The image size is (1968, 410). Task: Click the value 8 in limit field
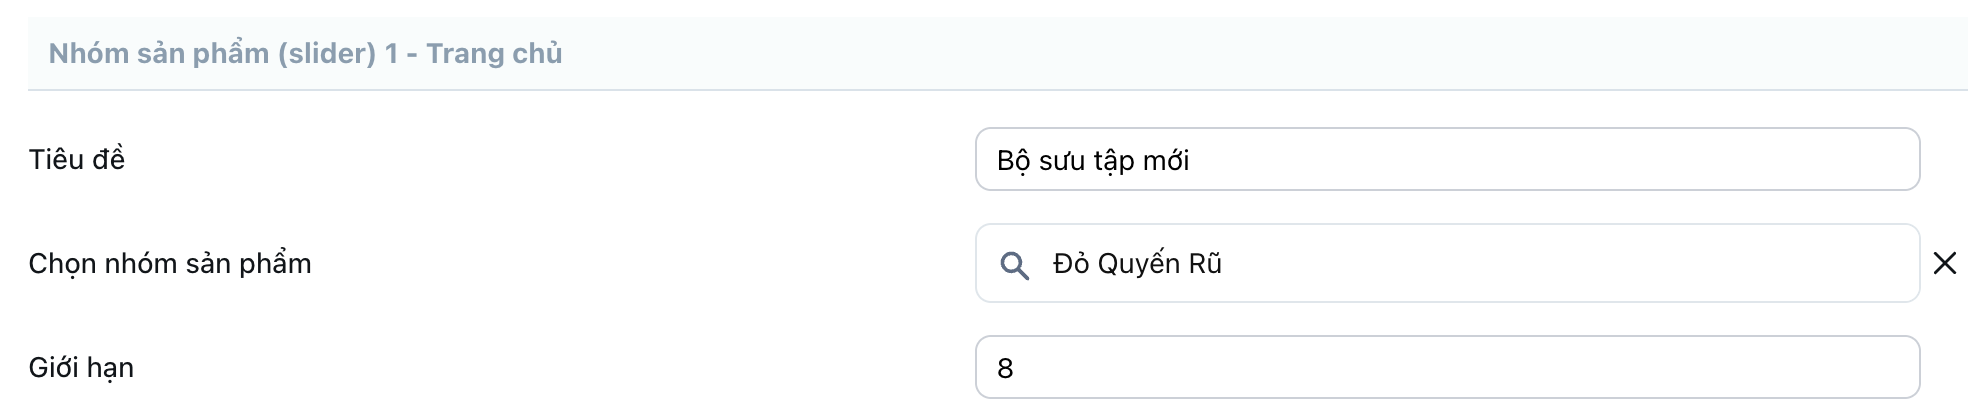1005,369
